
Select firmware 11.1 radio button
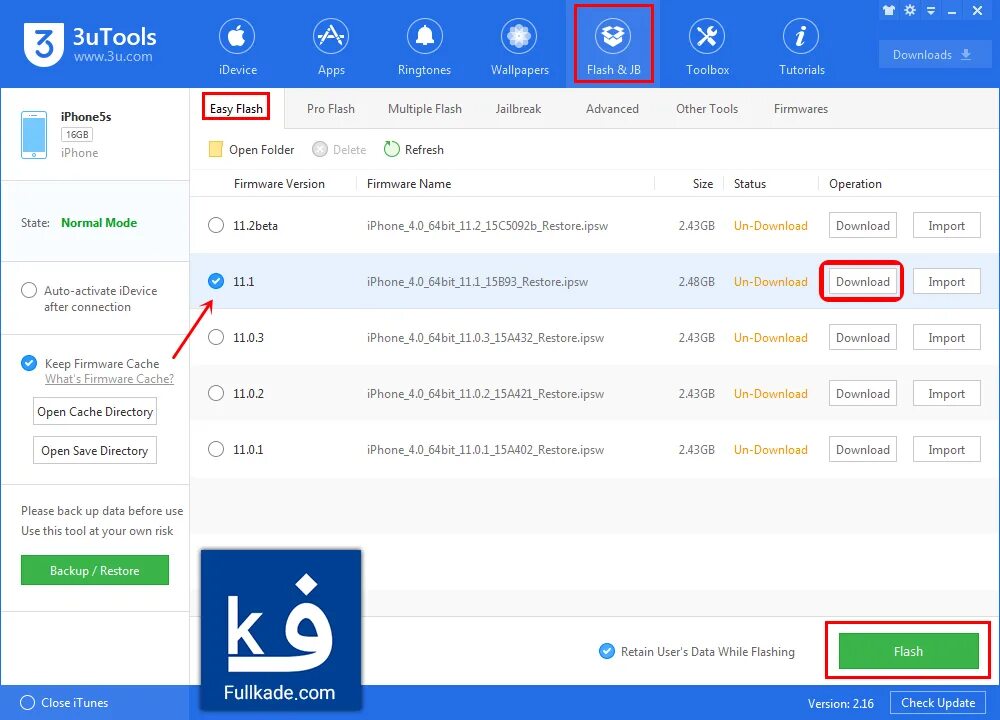tap(216, 281)
